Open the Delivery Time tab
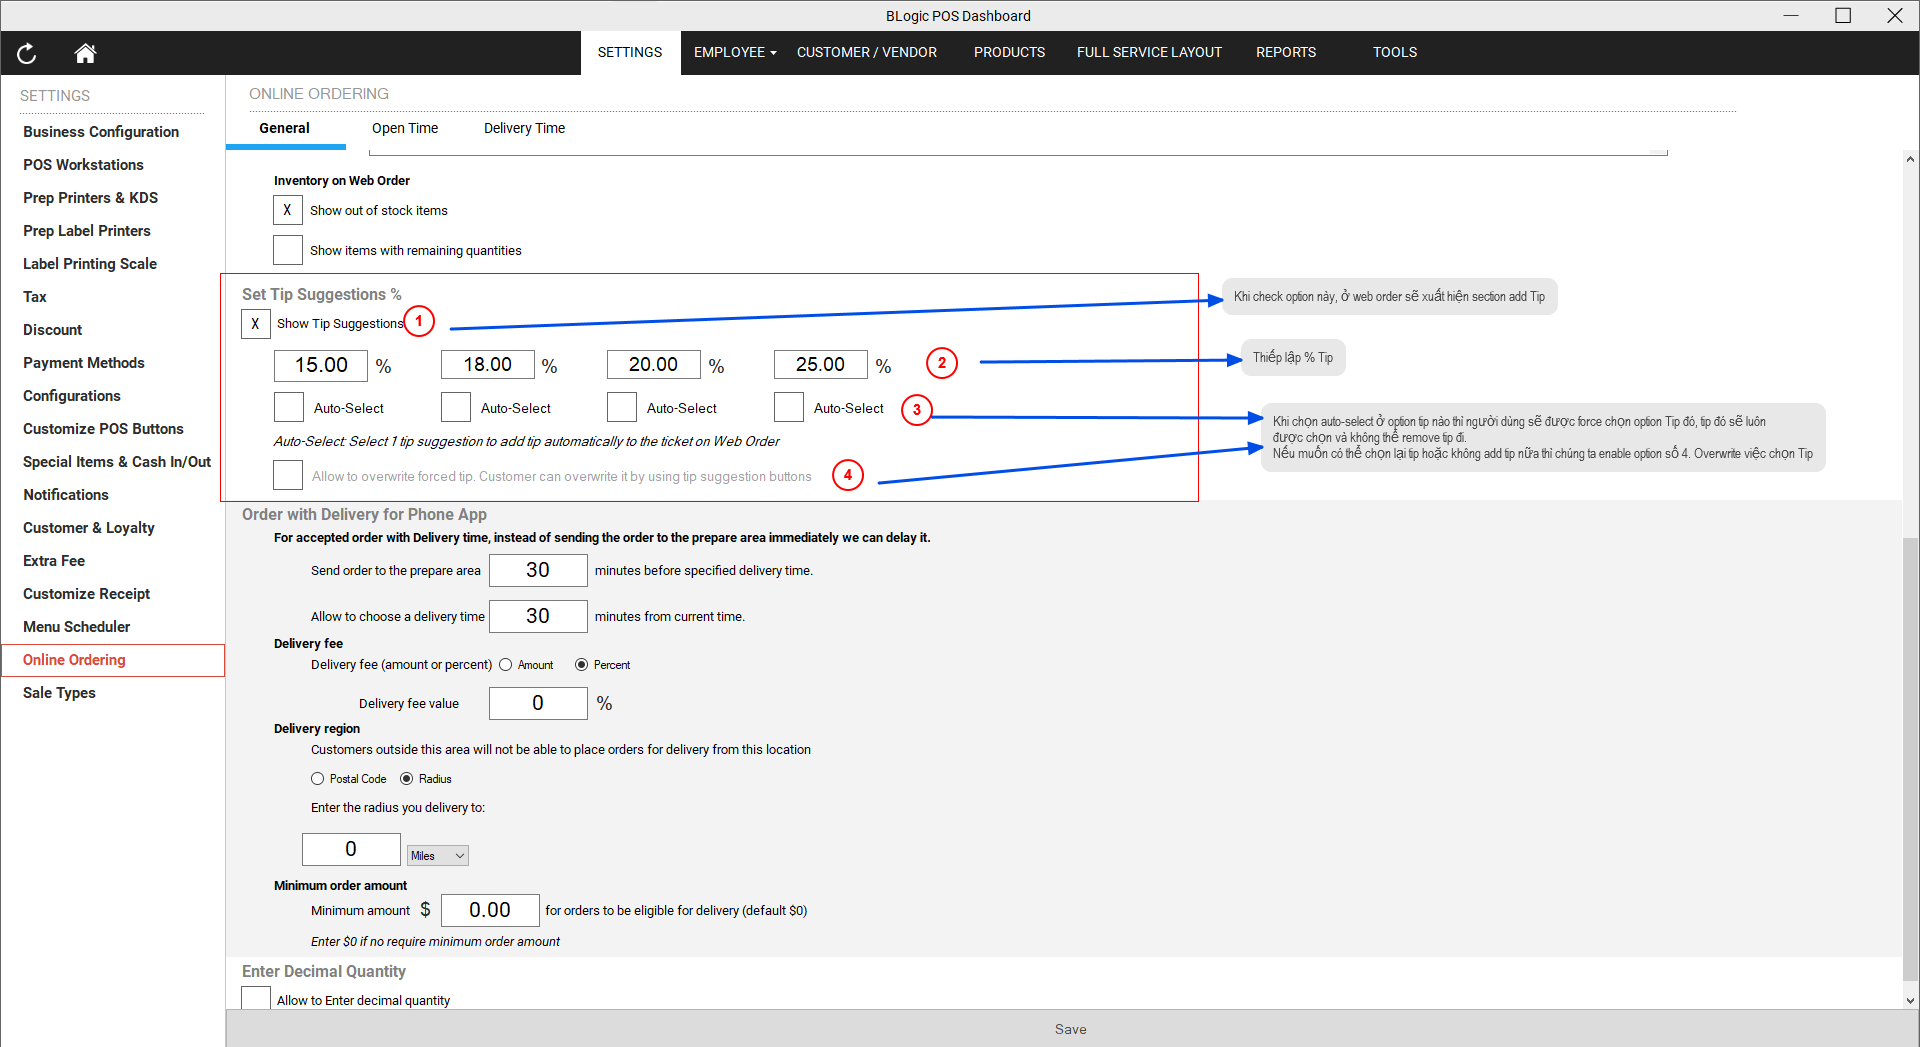The height and width of the screenshot is (1047, 1920). (524, 128)
